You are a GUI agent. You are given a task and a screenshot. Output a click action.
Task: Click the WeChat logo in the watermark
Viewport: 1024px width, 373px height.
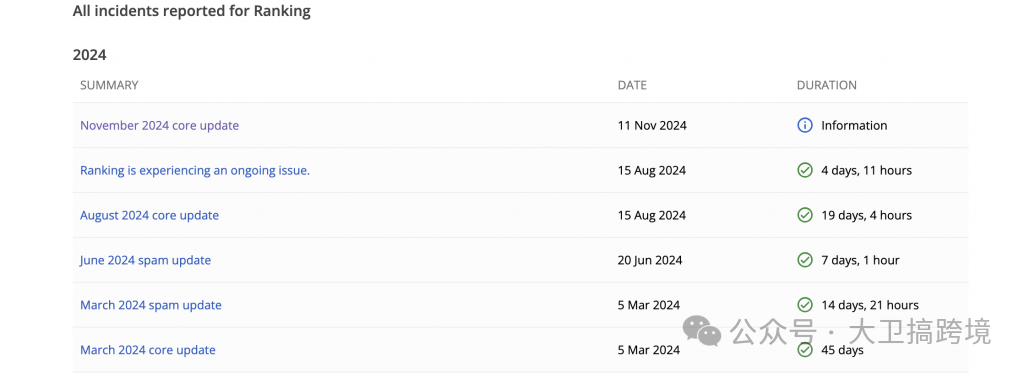pyautogui.click(x=702, y=331)
